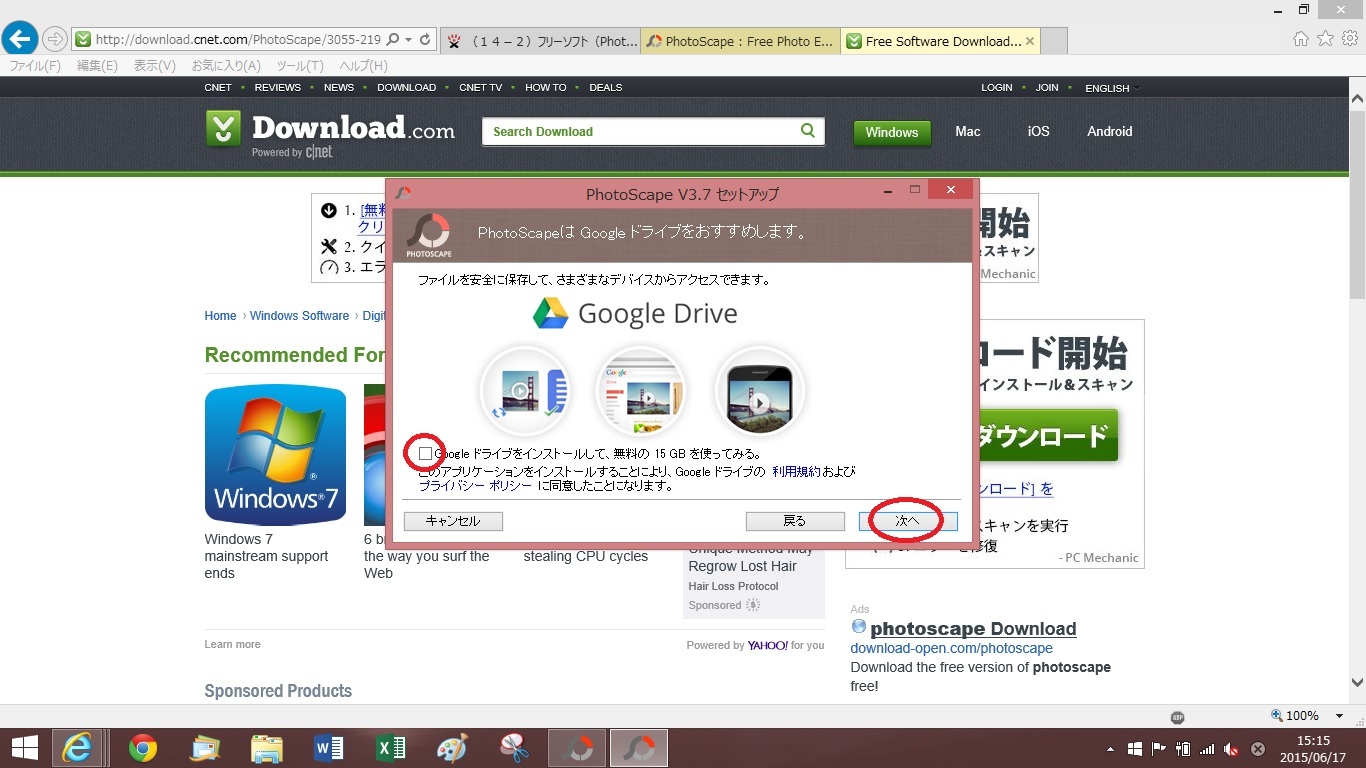Screen dimensions: 1366x768
Task: Click the green search magnifier on Download.com
Action: 808,131
